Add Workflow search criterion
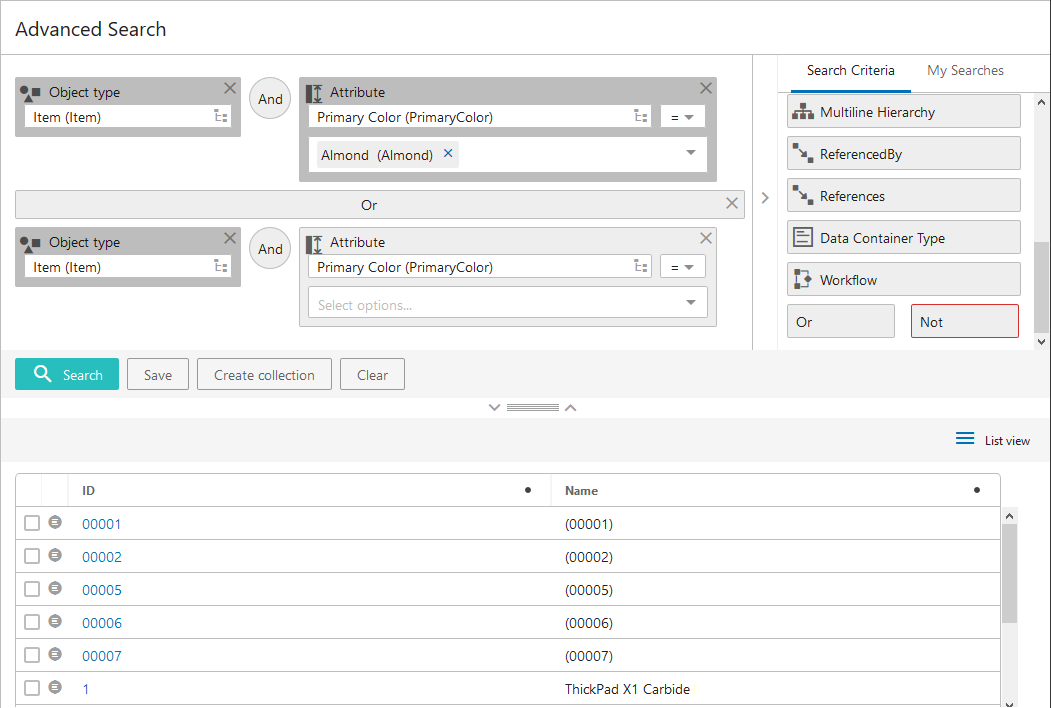This screenshot has height=708, width=1051. (x=903, y=280)
